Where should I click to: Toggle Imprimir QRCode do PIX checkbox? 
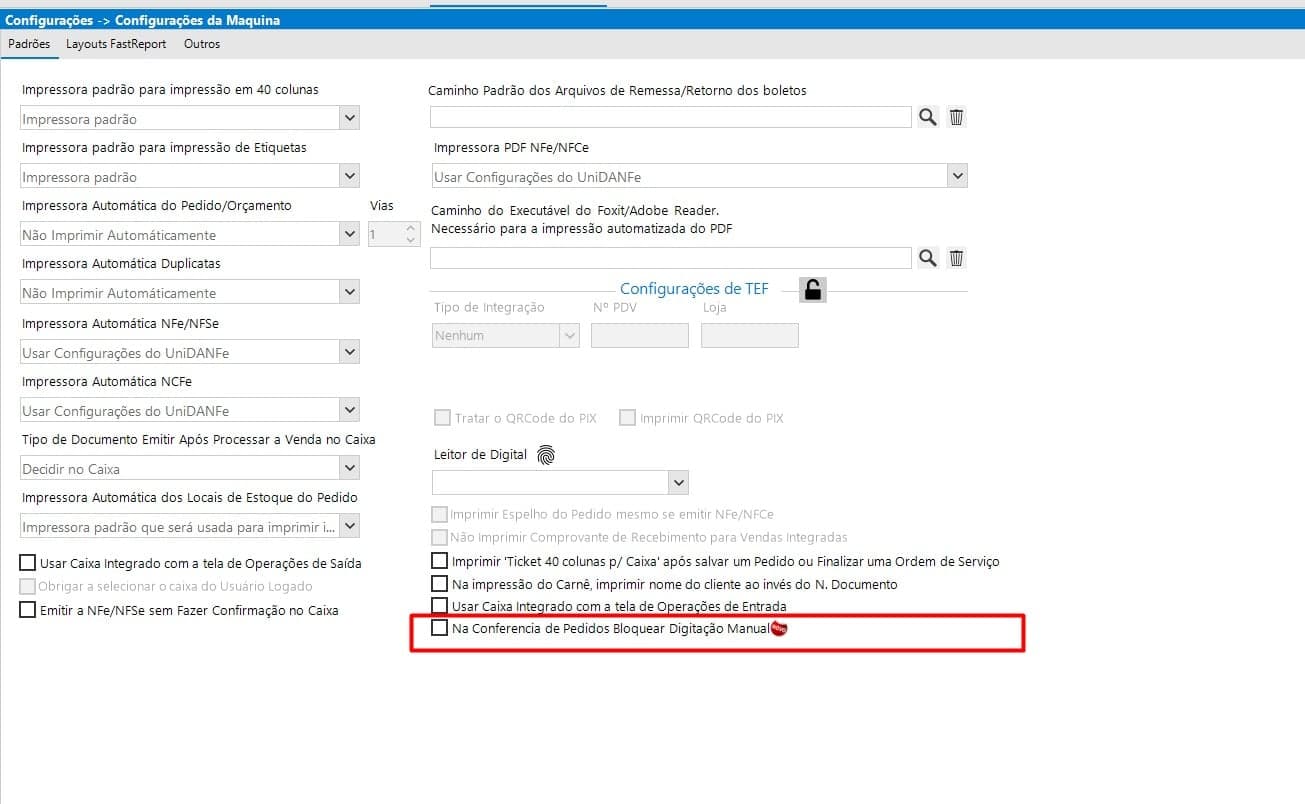627,418
